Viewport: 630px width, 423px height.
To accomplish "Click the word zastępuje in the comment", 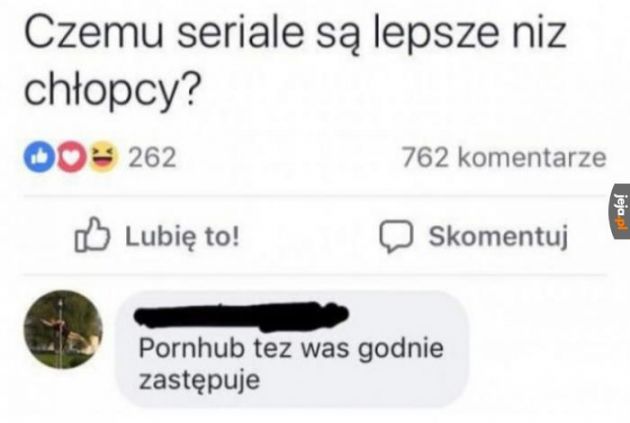I will 199,380.
